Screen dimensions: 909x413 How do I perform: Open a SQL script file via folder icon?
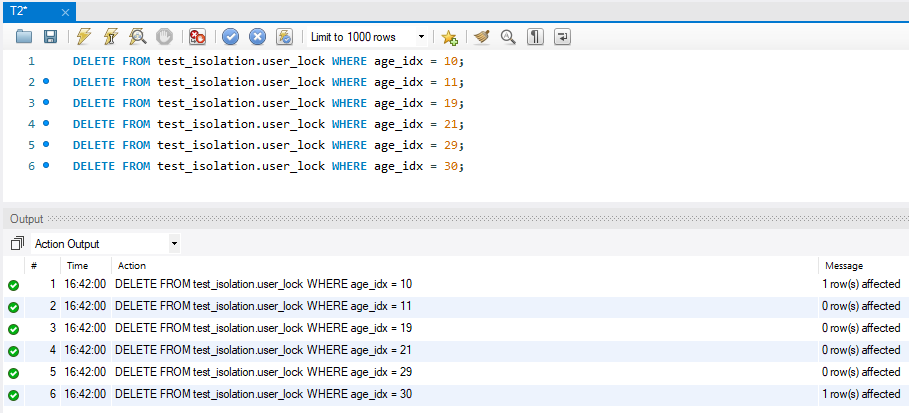[x=24, y=37]
